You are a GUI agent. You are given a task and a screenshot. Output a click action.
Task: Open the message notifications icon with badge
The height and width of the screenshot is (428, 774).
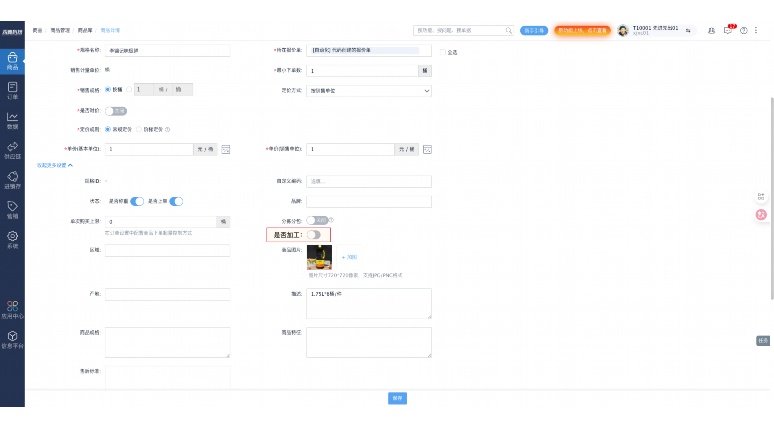pos(729,30)
